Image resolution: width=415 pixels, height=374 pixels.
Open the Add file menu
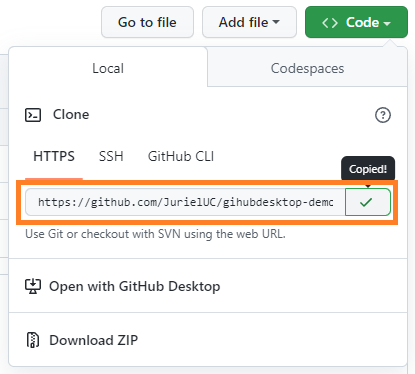tap(249, 22)
